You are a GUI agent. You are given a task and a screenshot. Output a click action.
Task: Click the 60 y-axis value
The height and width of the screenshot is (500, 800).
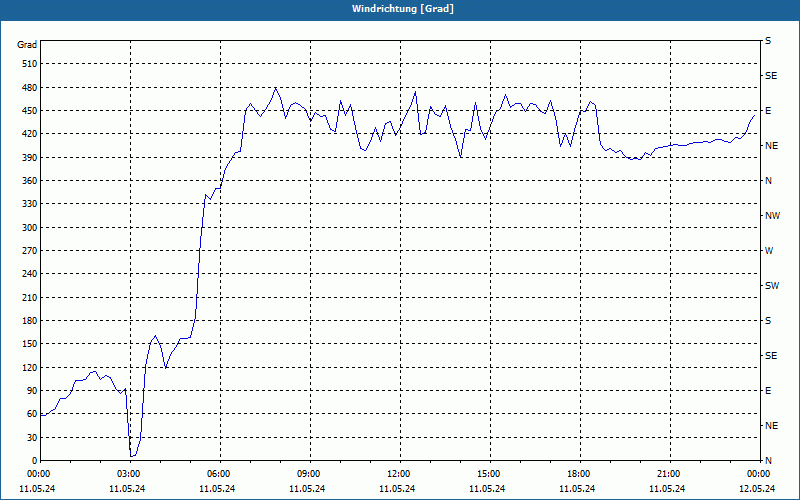pyautogui.click(x=32, y=414)
